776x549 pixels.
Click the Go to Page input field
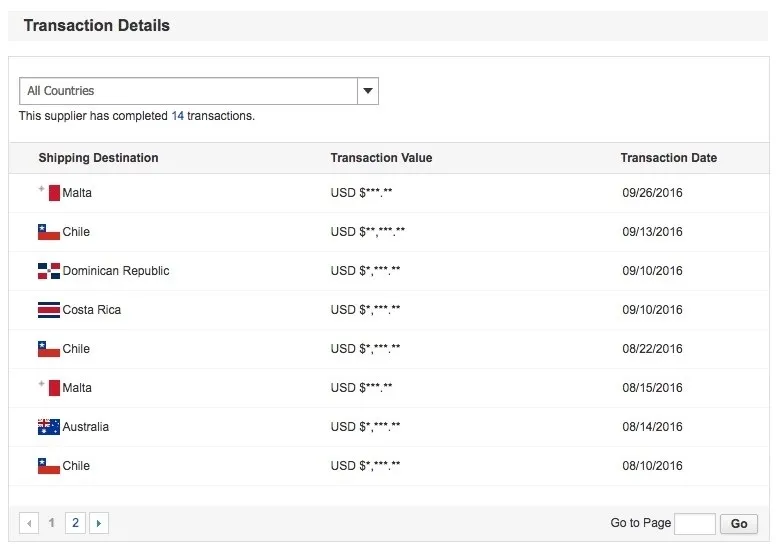point(694,524)
